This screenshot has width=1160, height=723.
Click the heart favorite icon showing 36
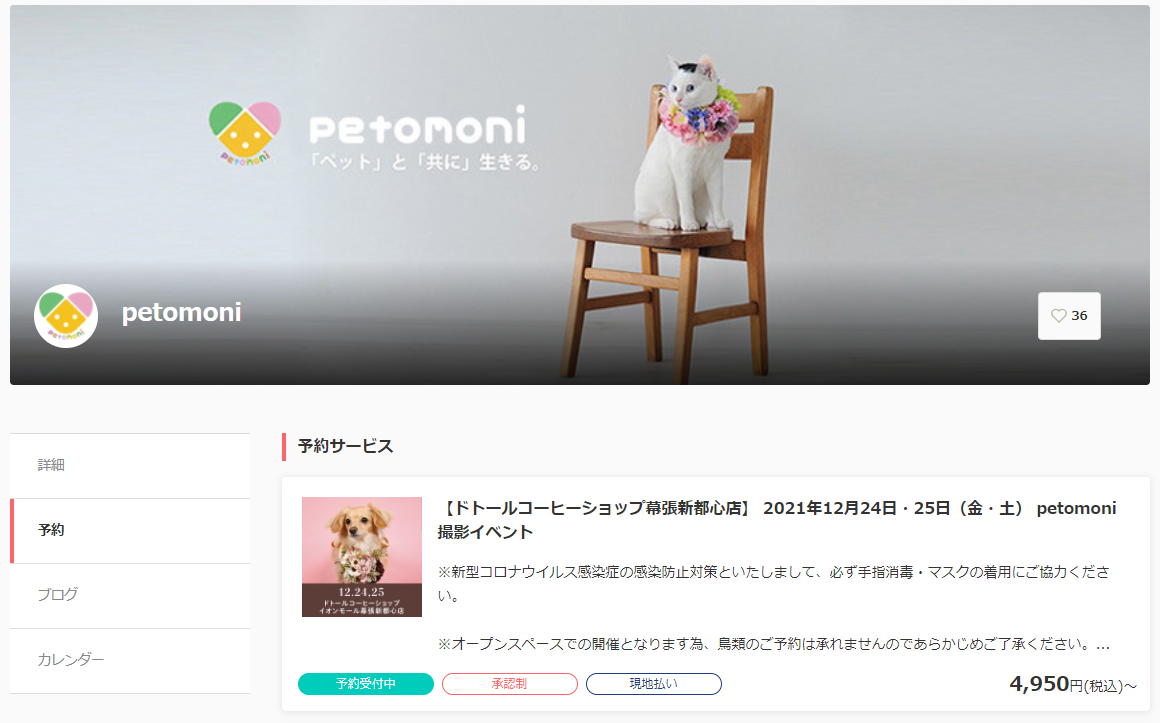tap(1068, 316)
